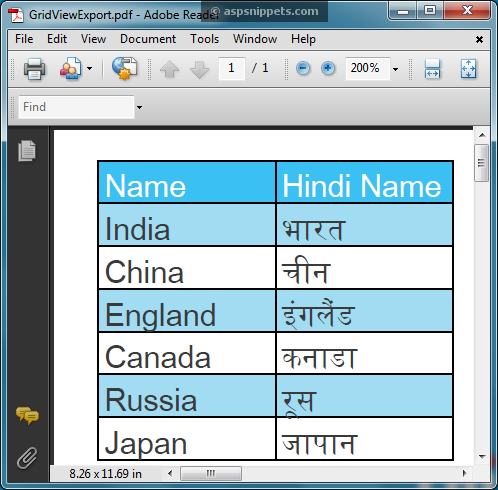The height and width of the screenshot is (490, 498).
Task: Go to next page arrow
Action: click(199, 69)
